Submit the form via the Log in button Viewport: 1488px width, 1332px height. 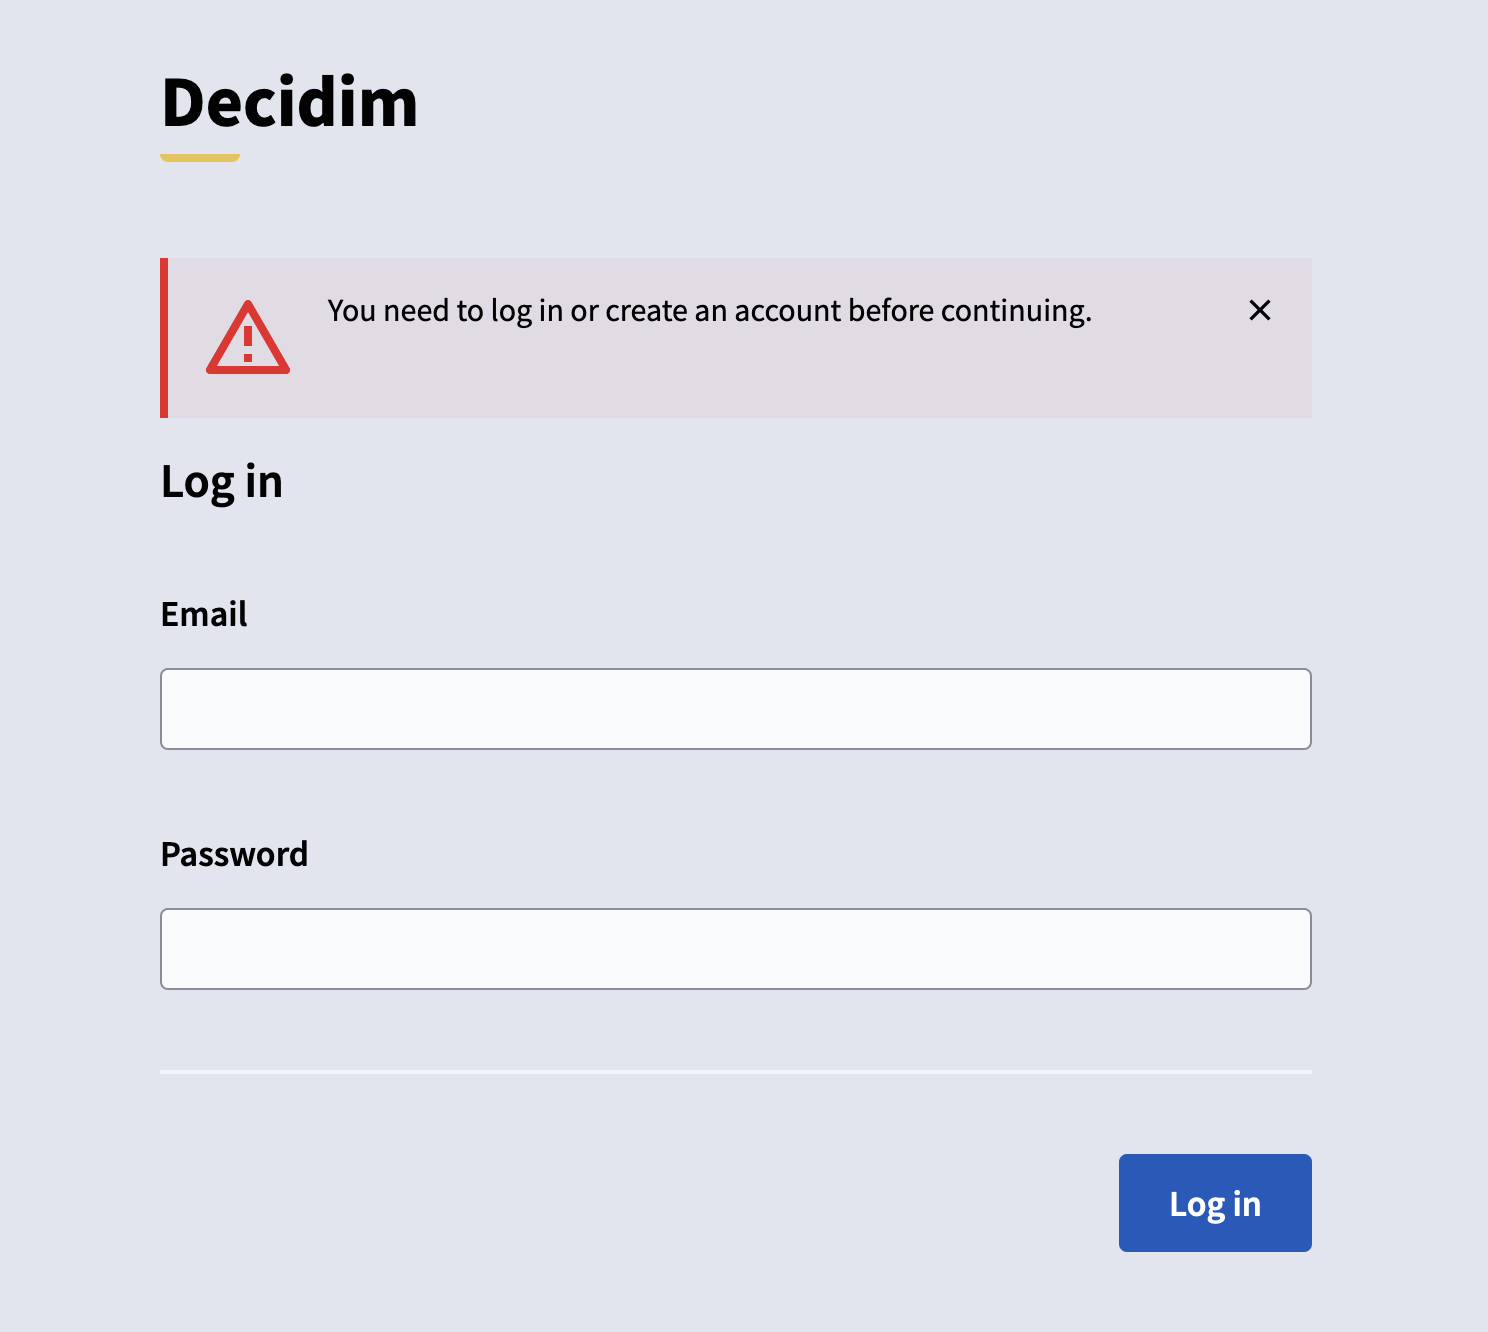(1214, 1203)
